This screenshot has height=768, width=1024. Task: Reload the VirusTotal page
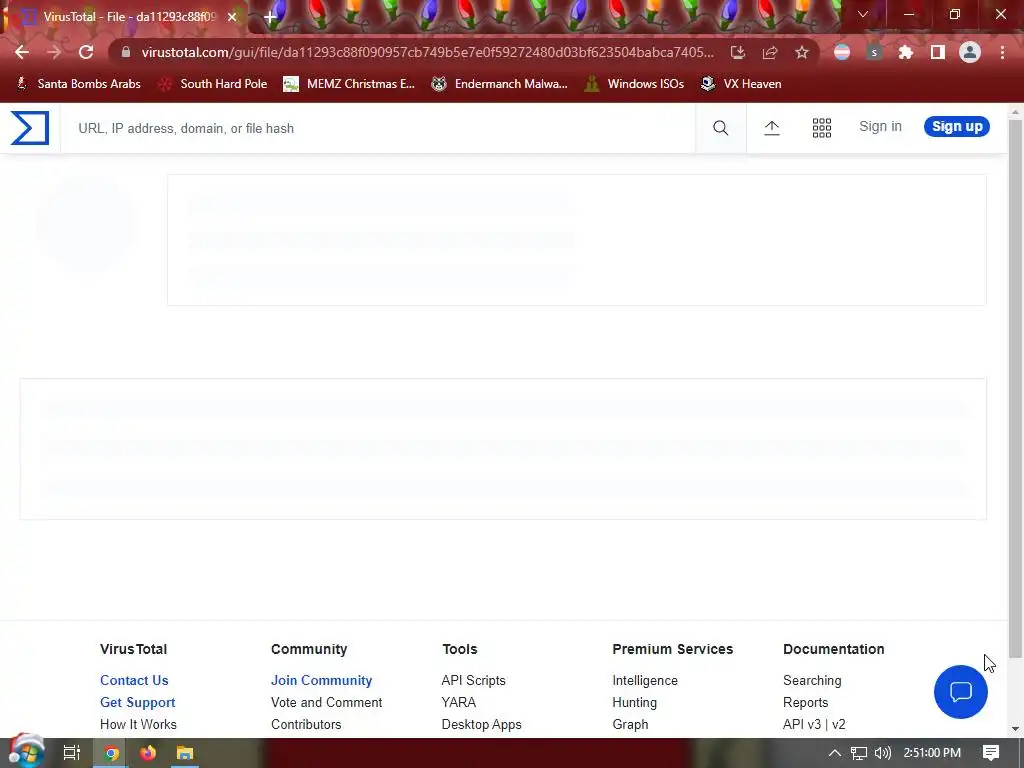click(86, 52)
